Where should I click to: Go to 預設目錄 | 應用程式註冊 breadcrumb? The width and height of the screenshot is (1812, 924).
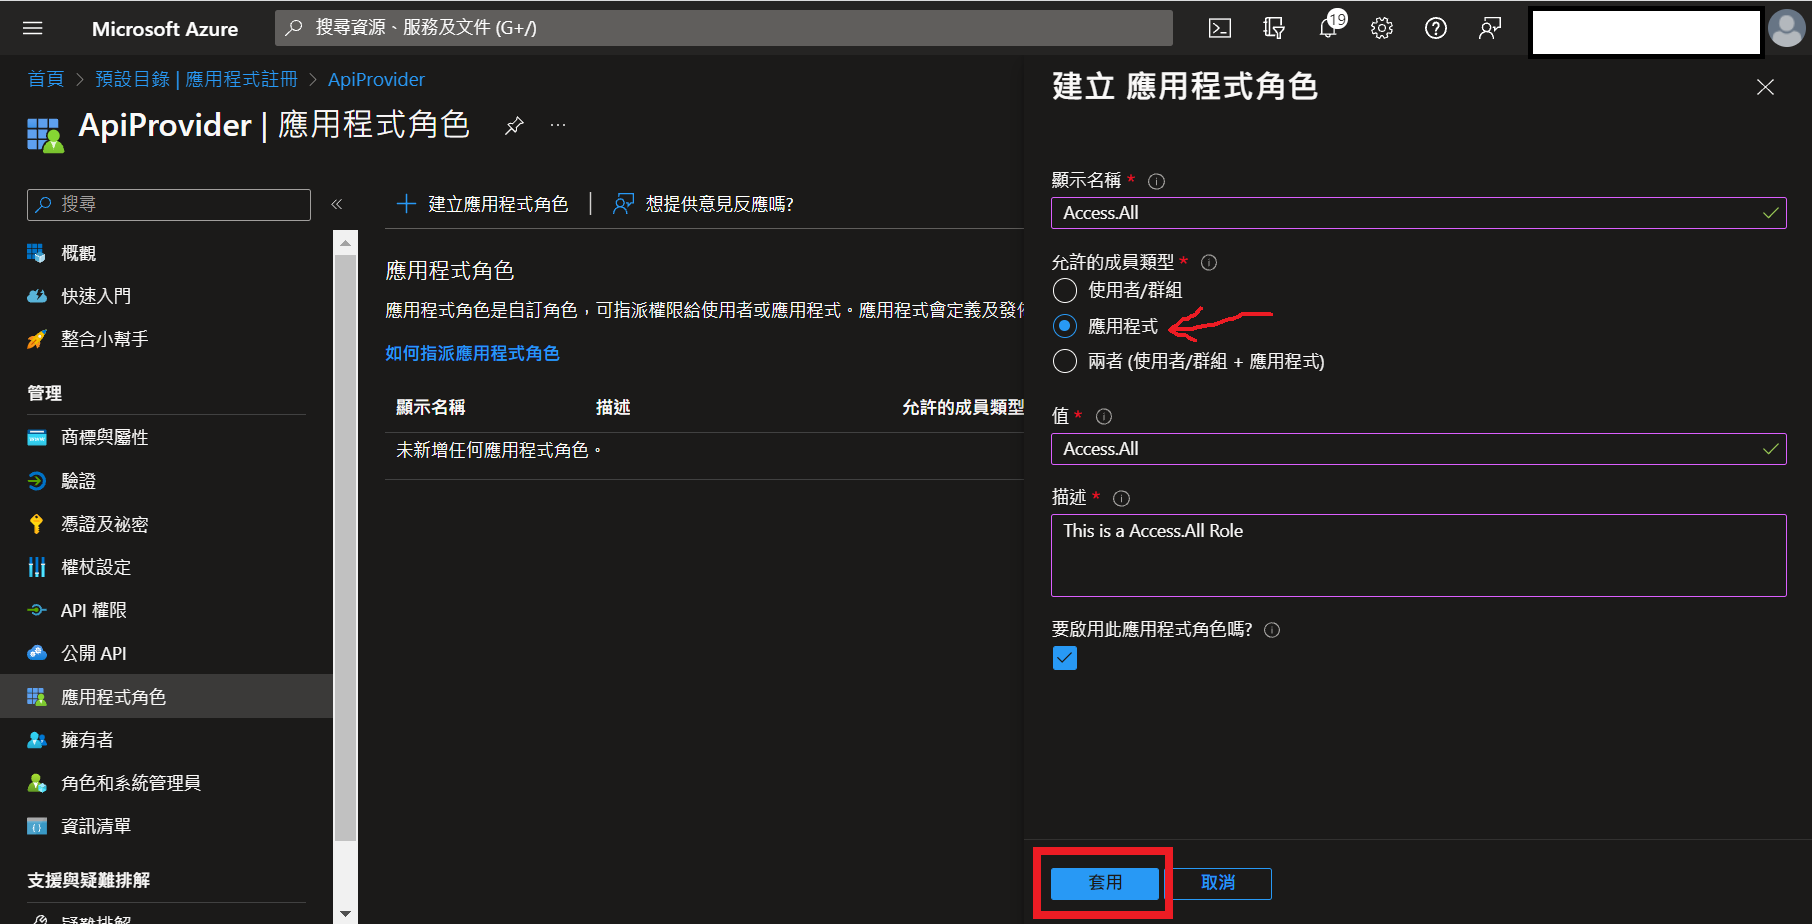[x=196, y=79]
